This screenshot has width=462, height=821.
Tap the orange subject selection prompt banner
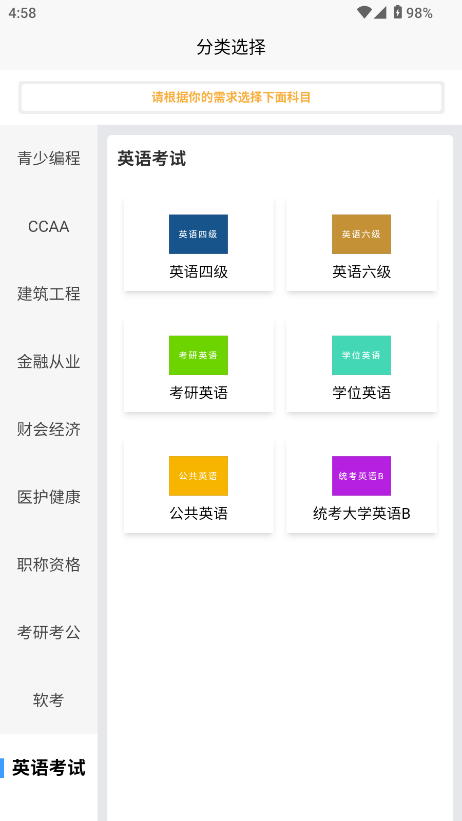click(x=231, y=97)
